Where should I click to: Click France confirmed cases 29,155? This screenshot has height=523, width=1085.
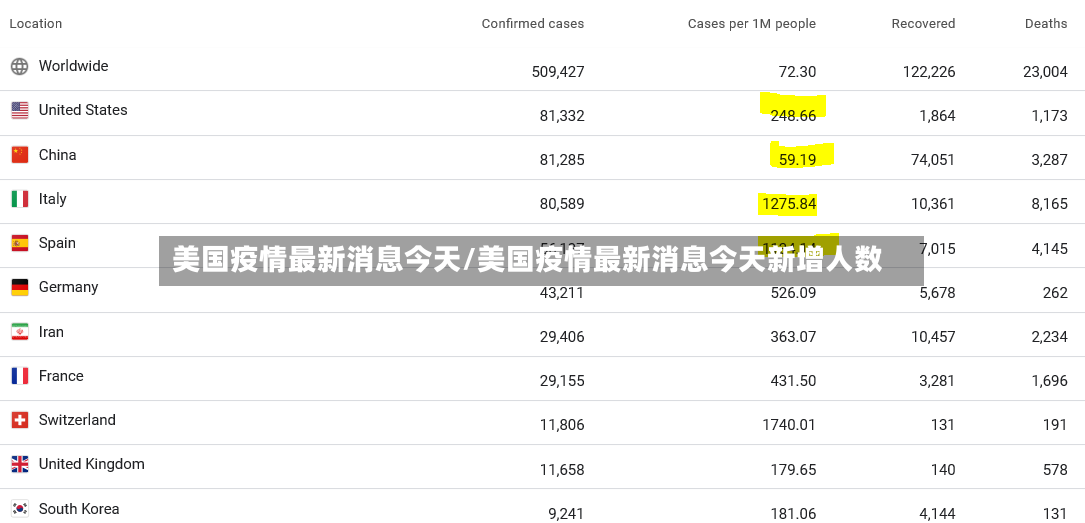[x=562, y=381]
